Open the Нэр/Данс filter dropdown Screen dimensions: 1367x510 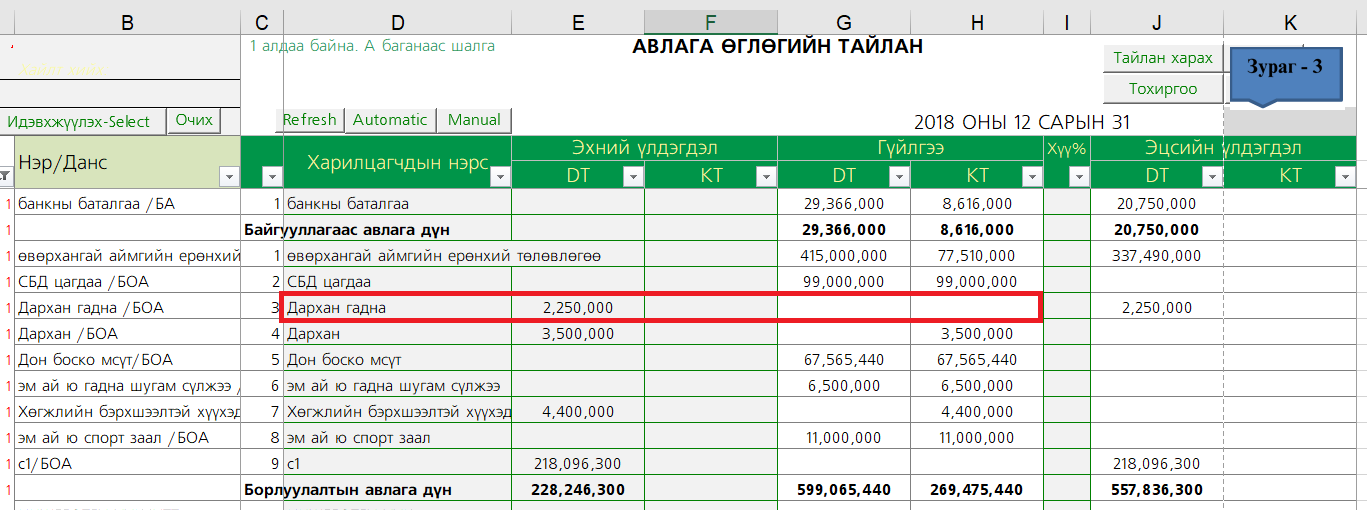[x=228, y=177]
